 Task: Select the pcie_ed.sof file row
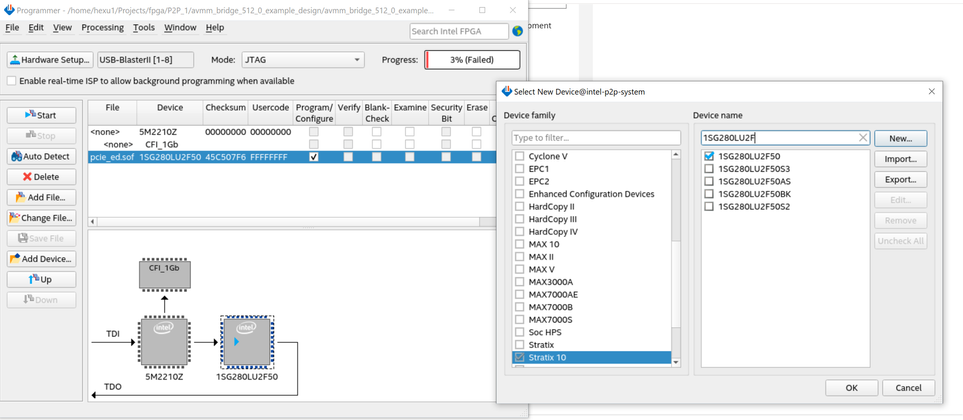click(292, 157)
